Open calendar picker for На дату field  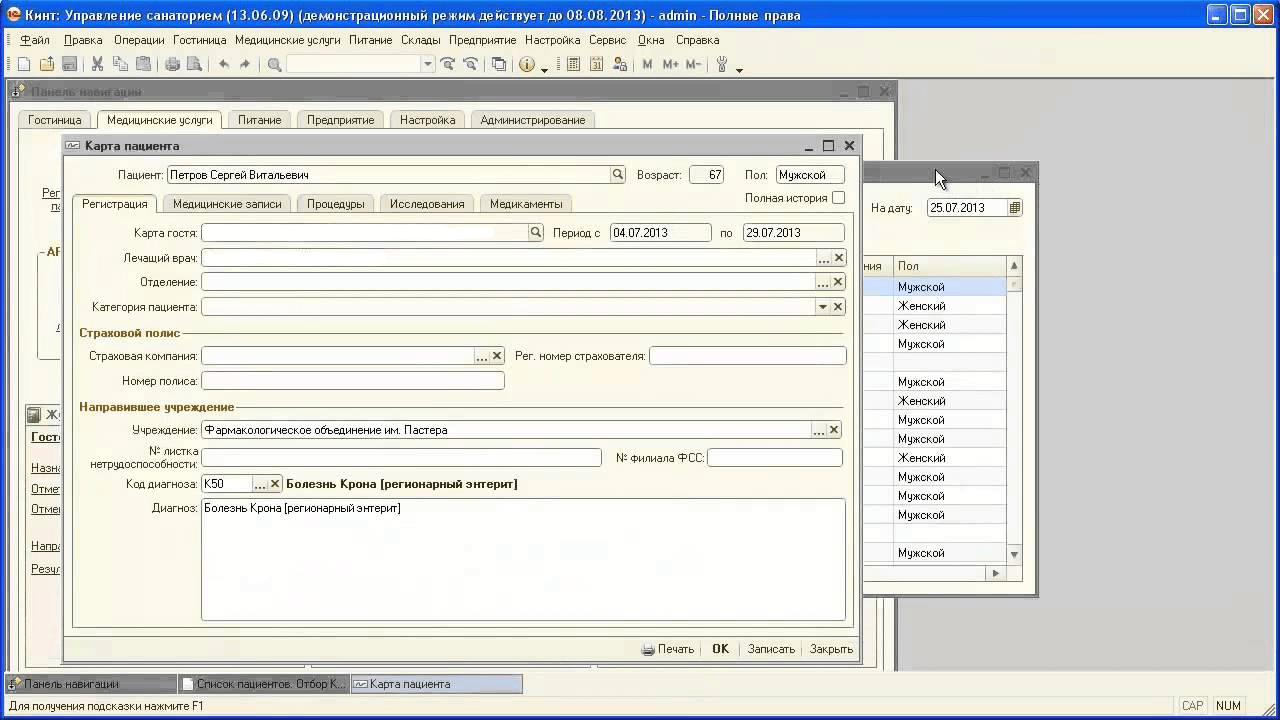[1015, 208]
